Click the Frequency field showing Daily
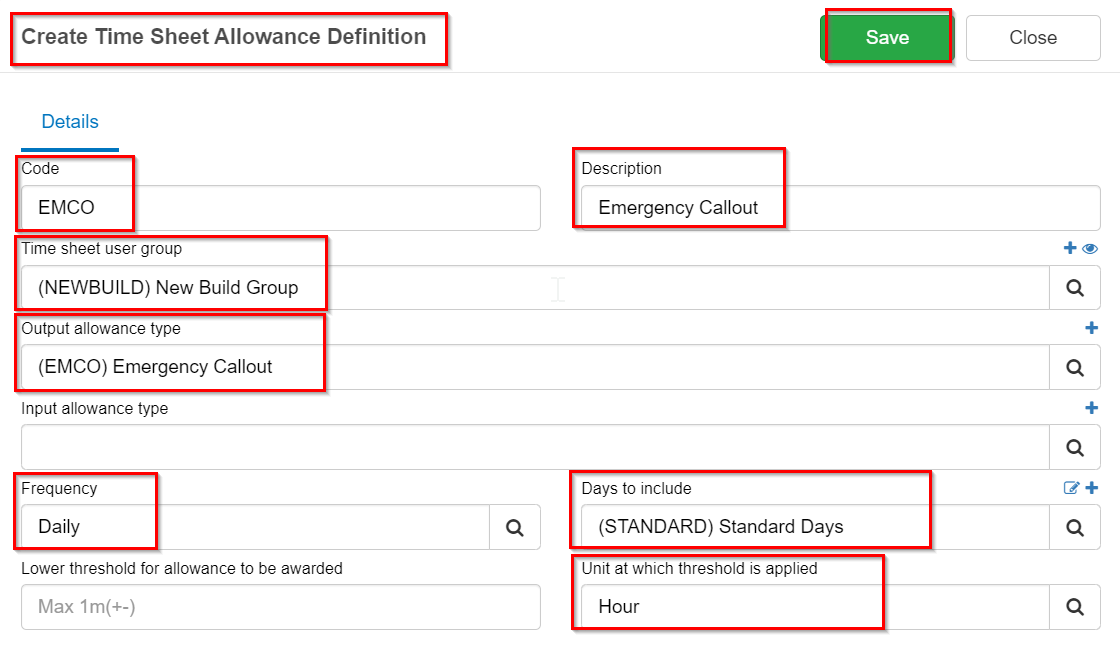Screen dimensions: 1120x668 (x=255, y=527)
